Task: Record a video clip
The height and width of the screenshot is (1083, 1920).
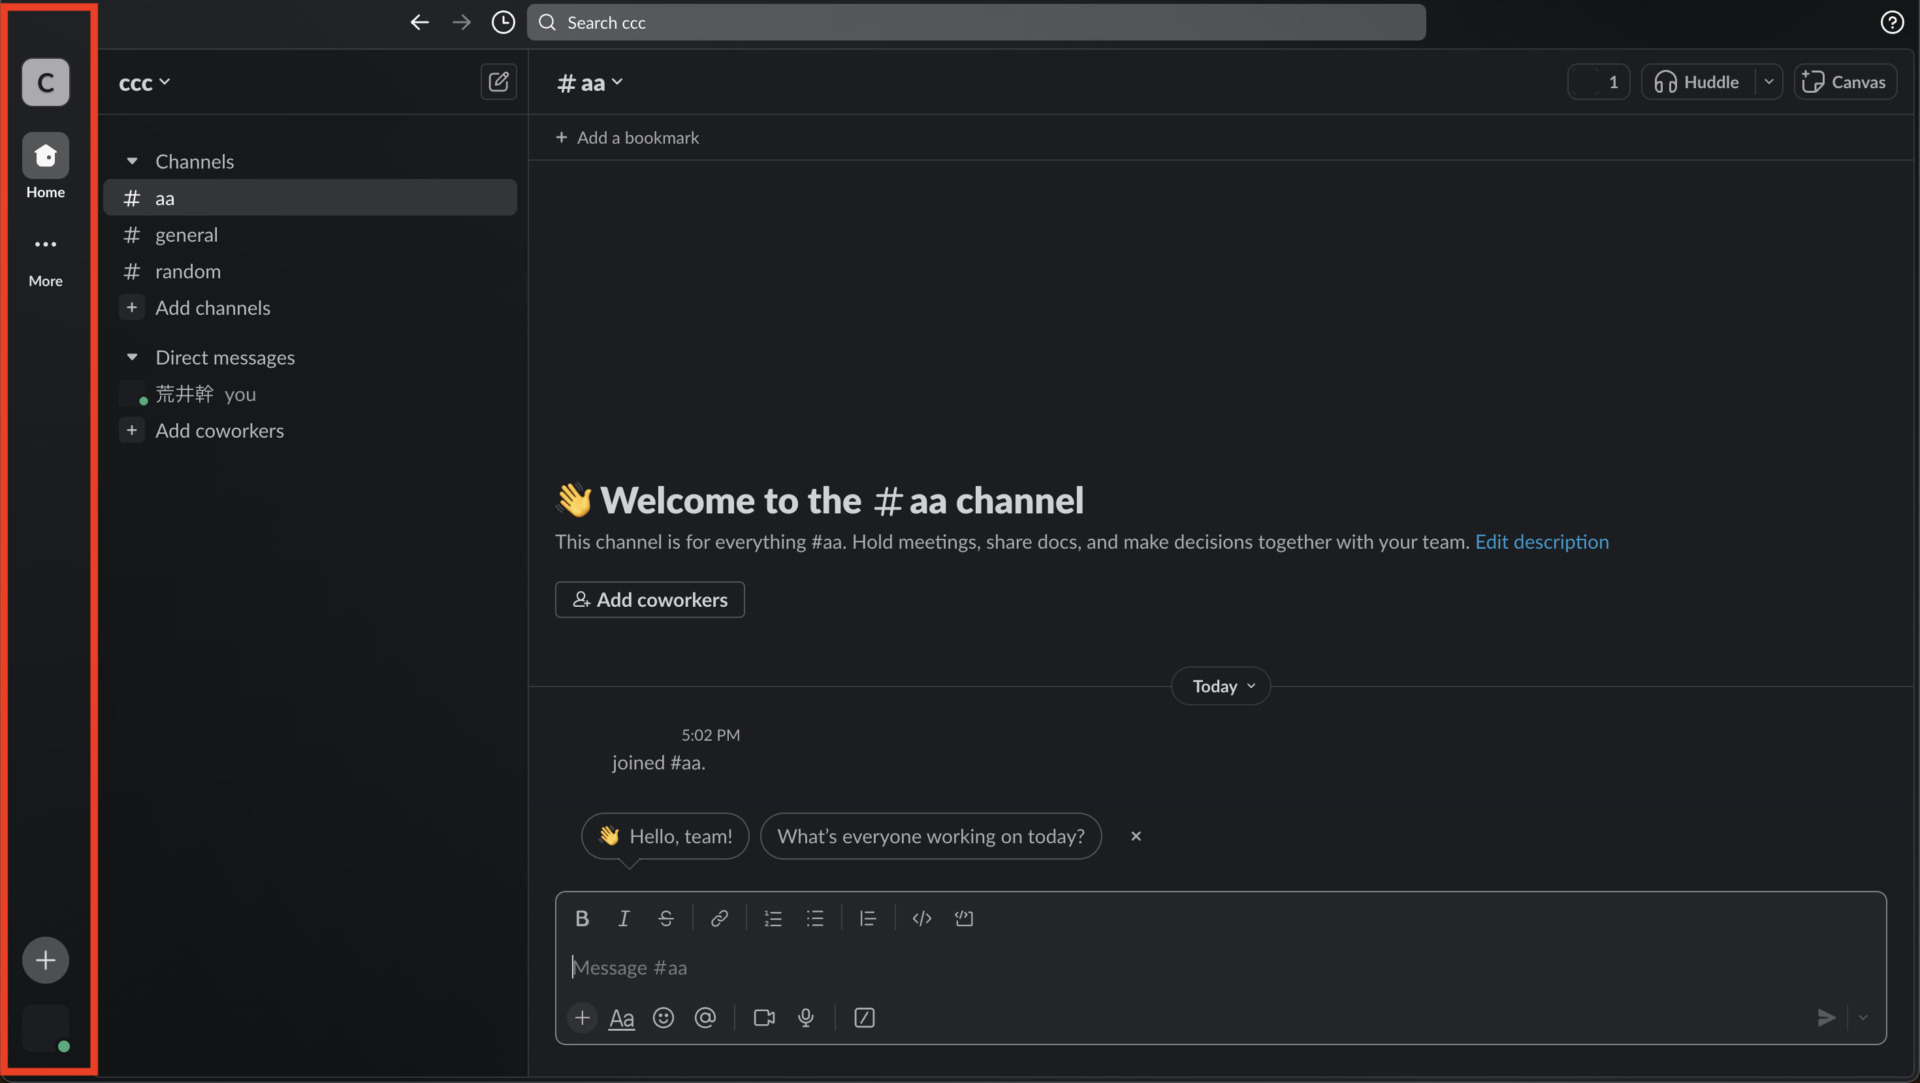Action: coord(764,1018)
